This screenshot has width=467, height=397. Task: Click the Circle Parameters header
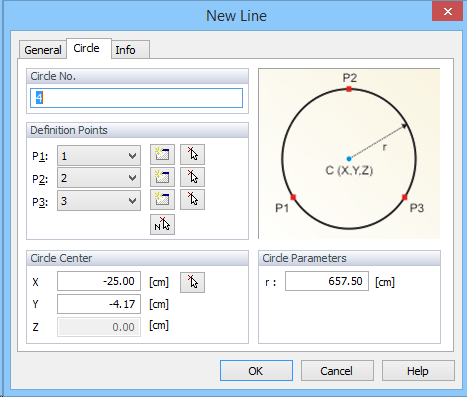[349, 258]
